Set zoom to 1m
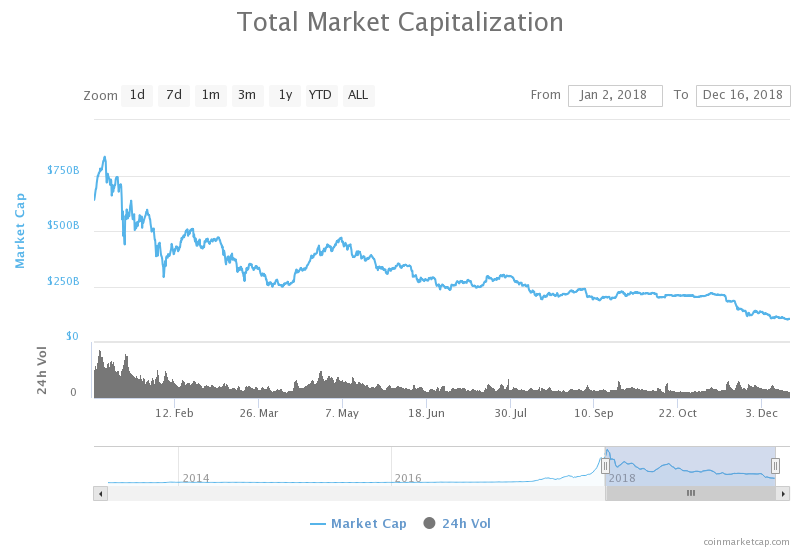 click(211, 95)
